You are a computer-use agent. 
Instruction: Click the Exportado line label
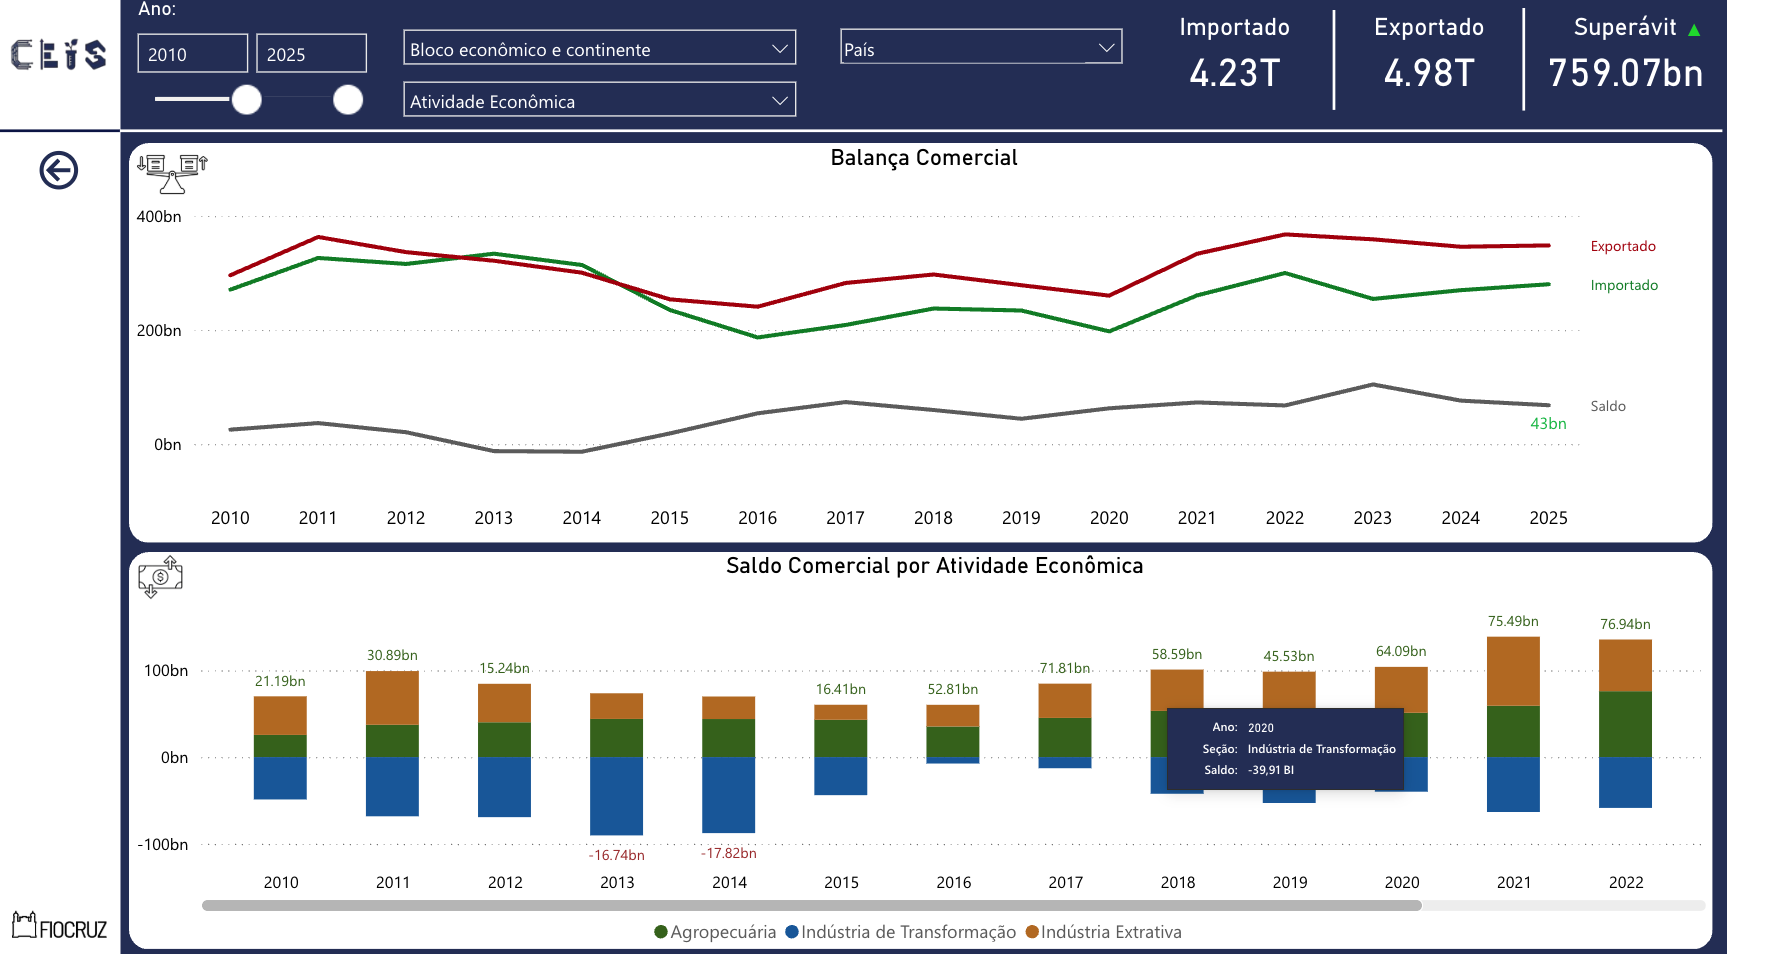point(1623,246)
